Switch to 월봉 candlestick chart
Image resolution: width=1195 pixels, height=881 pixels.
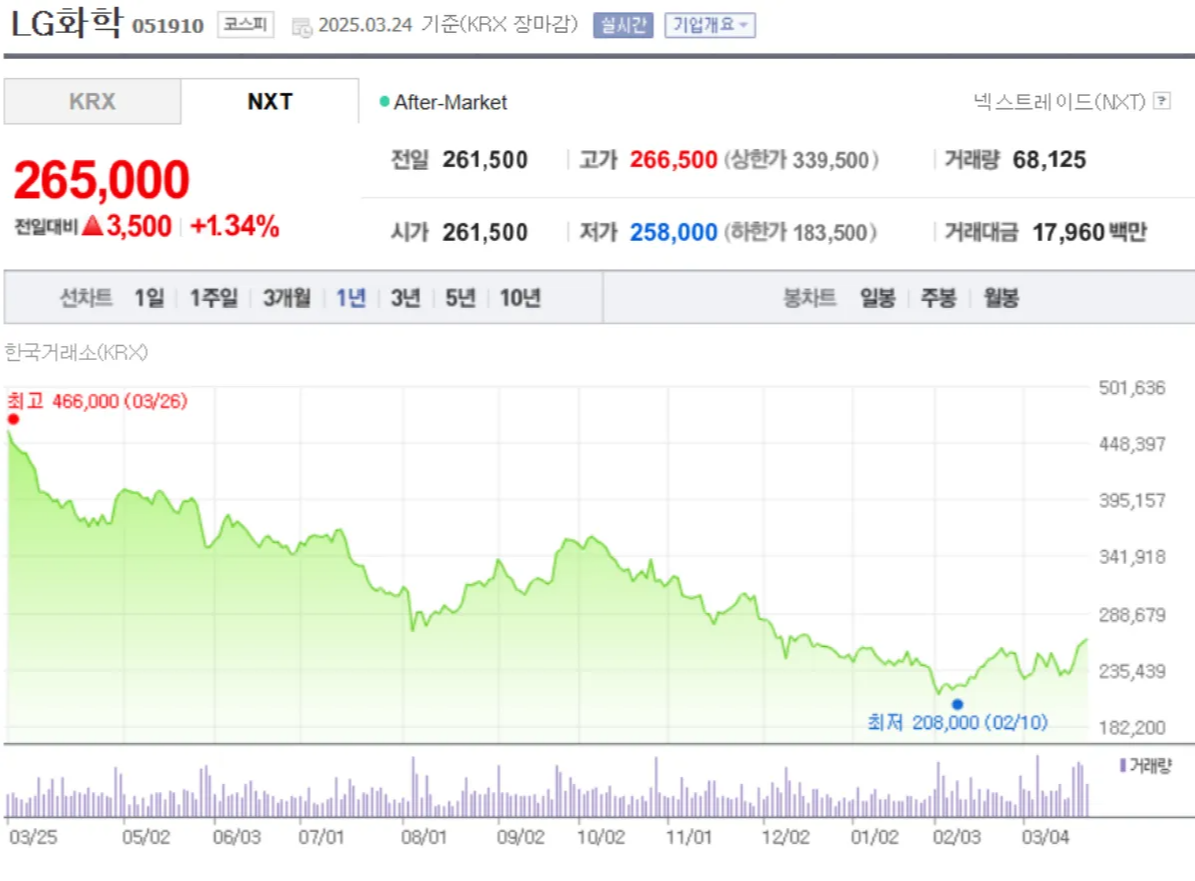click(x=1001, y=297)
